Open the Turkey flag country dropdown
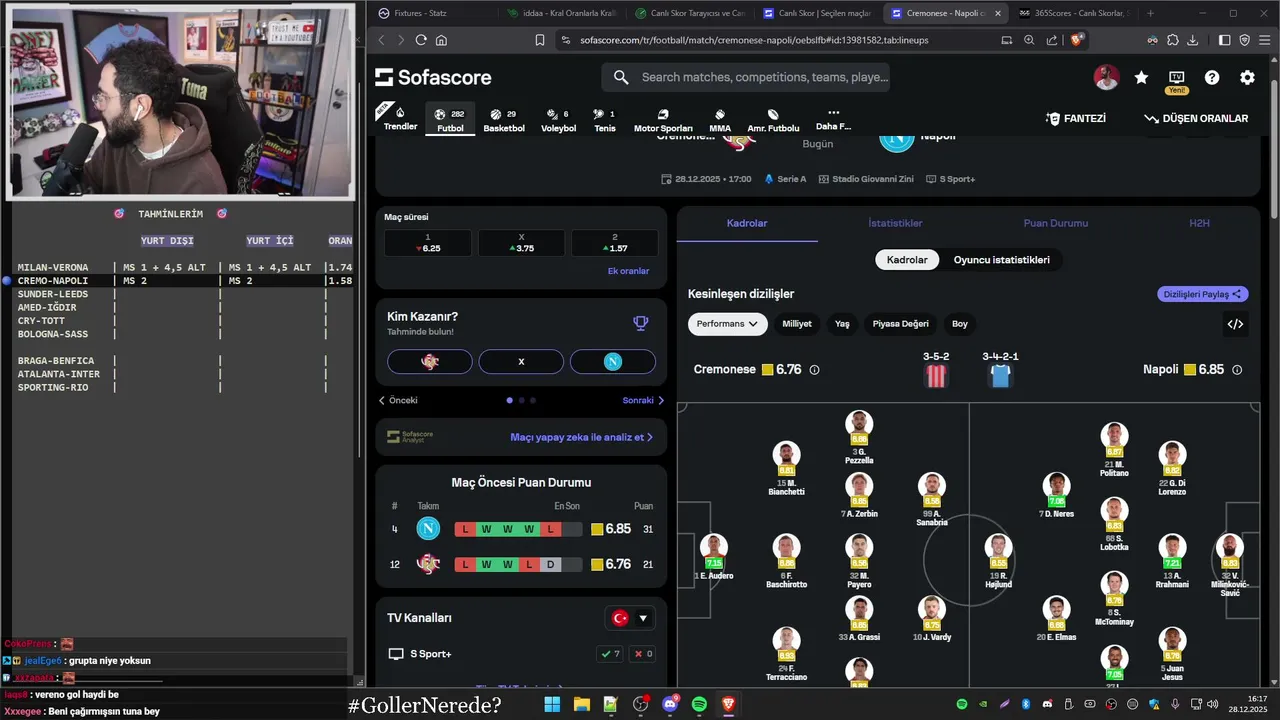The image size is (1280, 720). point(630,618)
